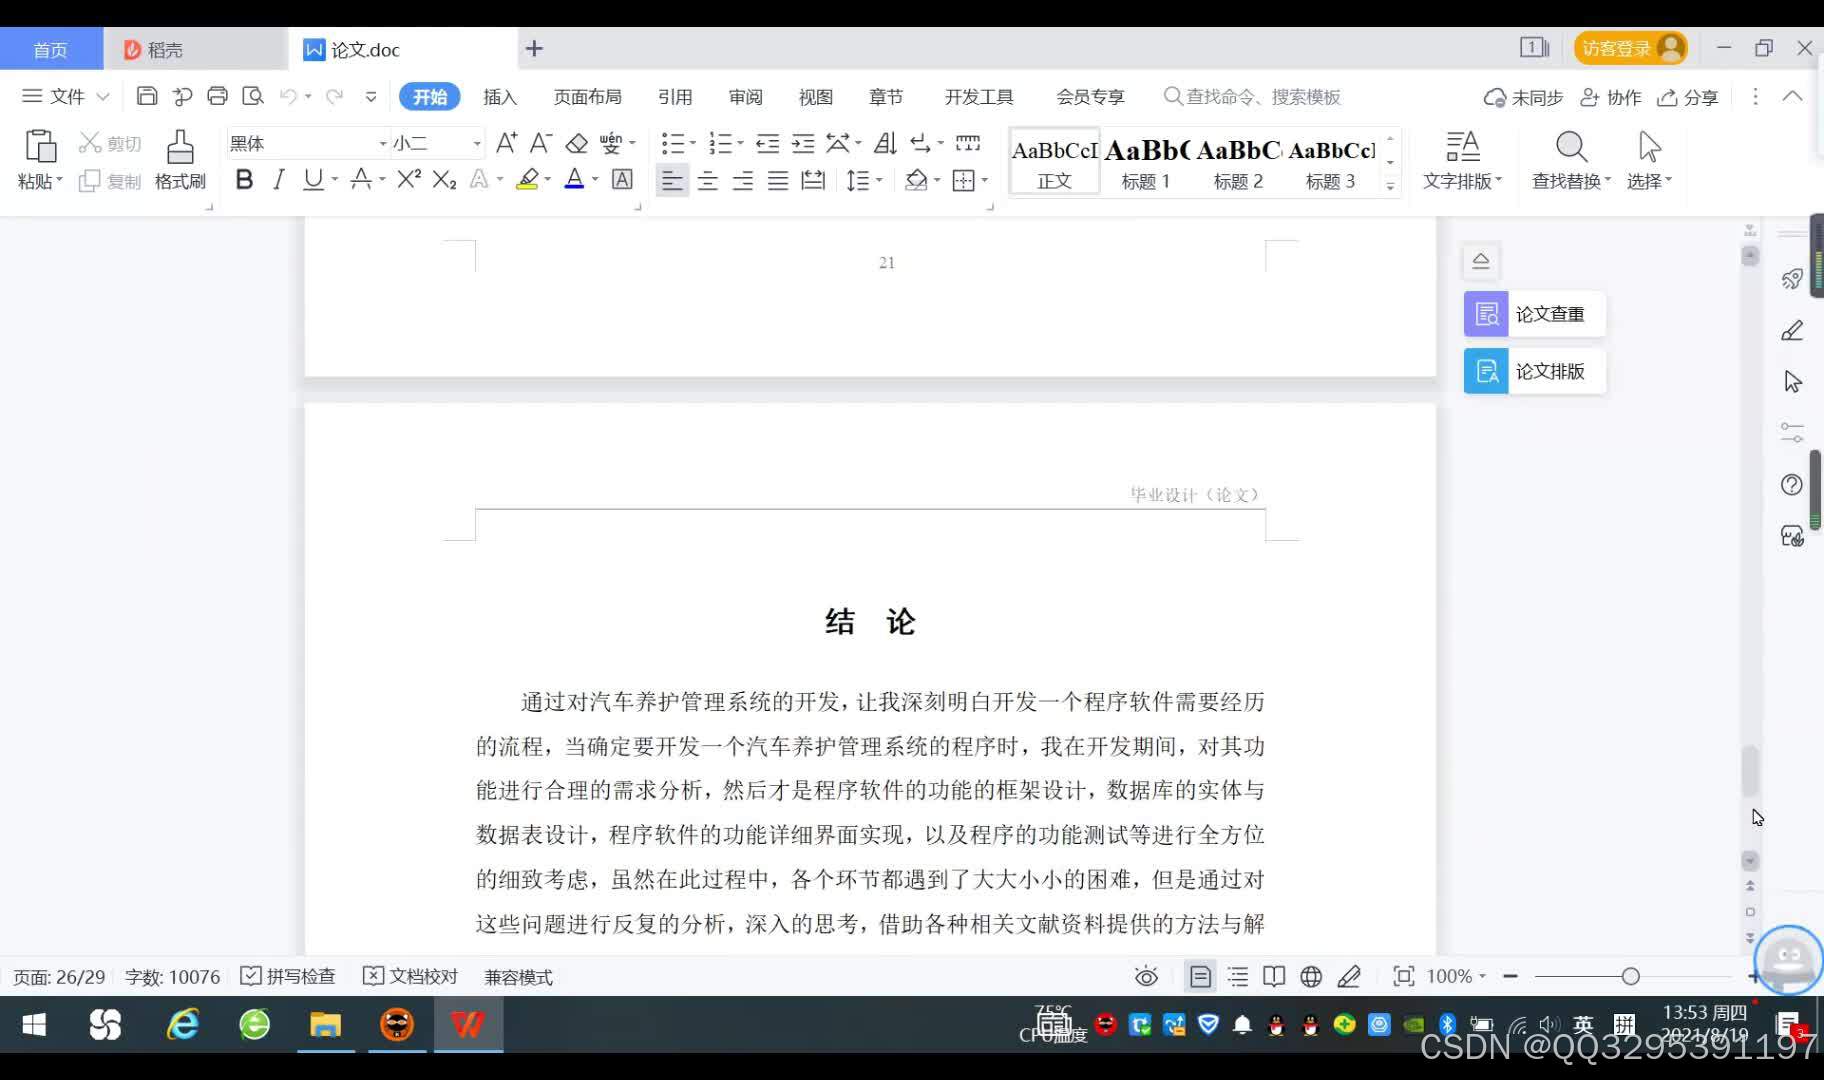The image size is (1824, 1080).
Task: Right align the paragraph
Action: coord(743,180)
